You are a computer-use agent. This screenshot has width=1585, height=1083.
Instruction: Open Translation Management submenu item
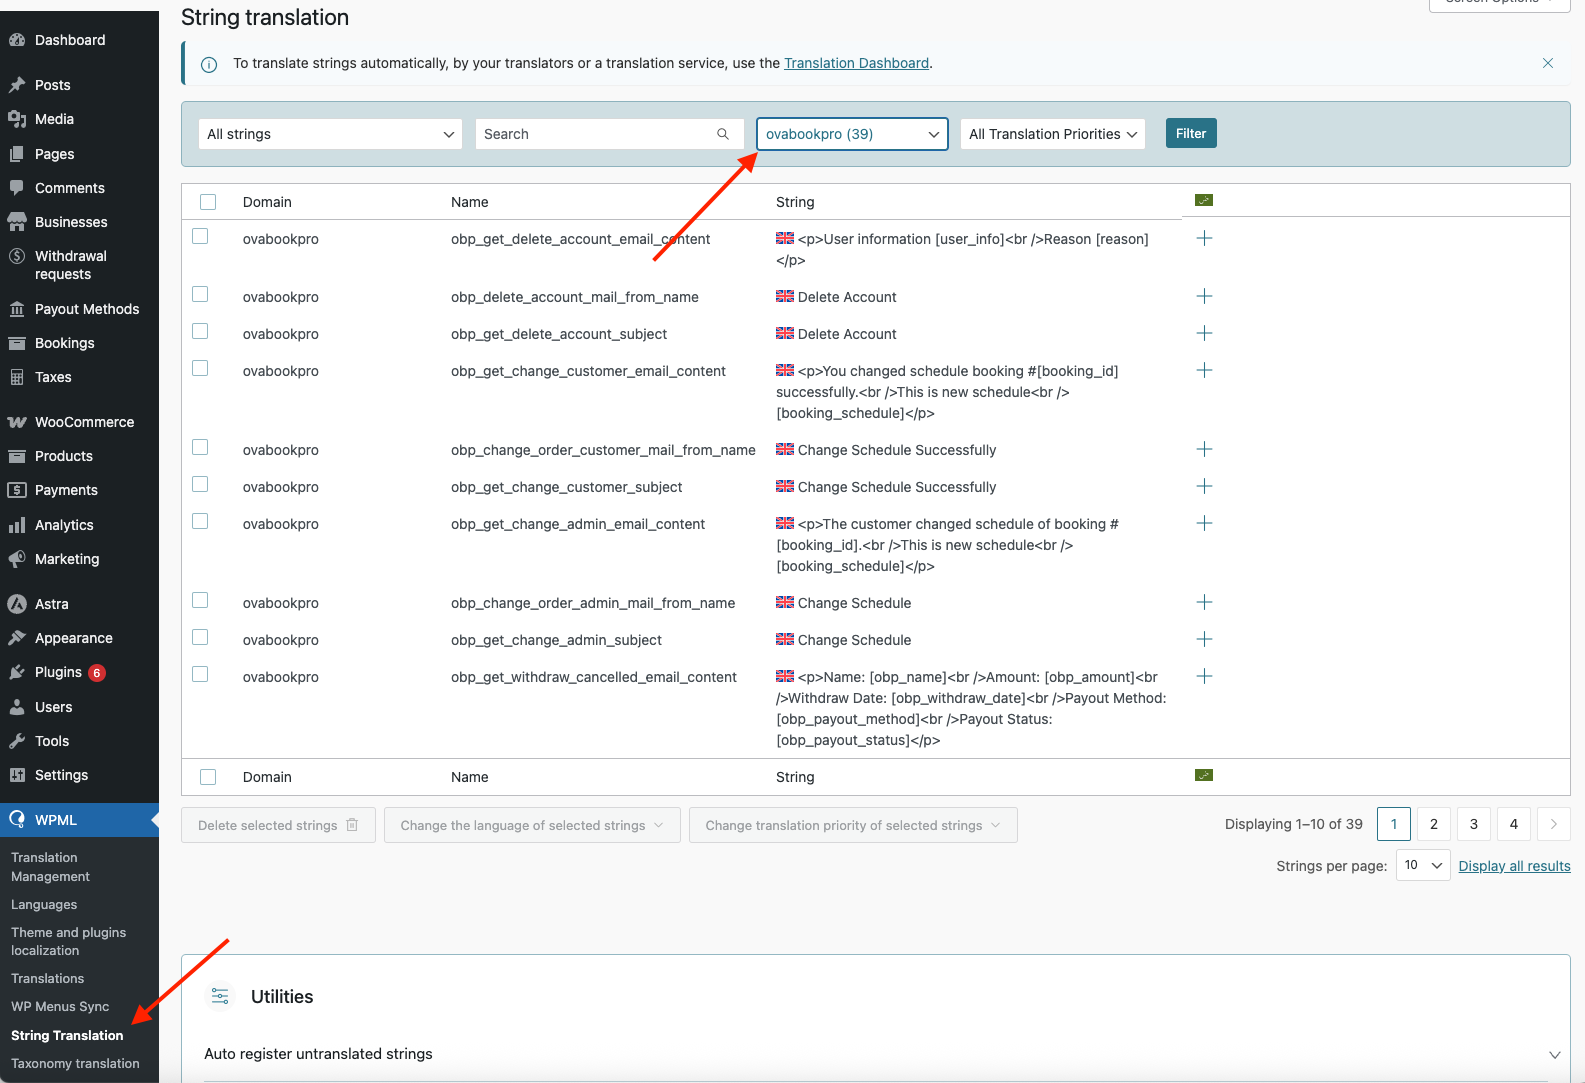[x=50, y=867]
